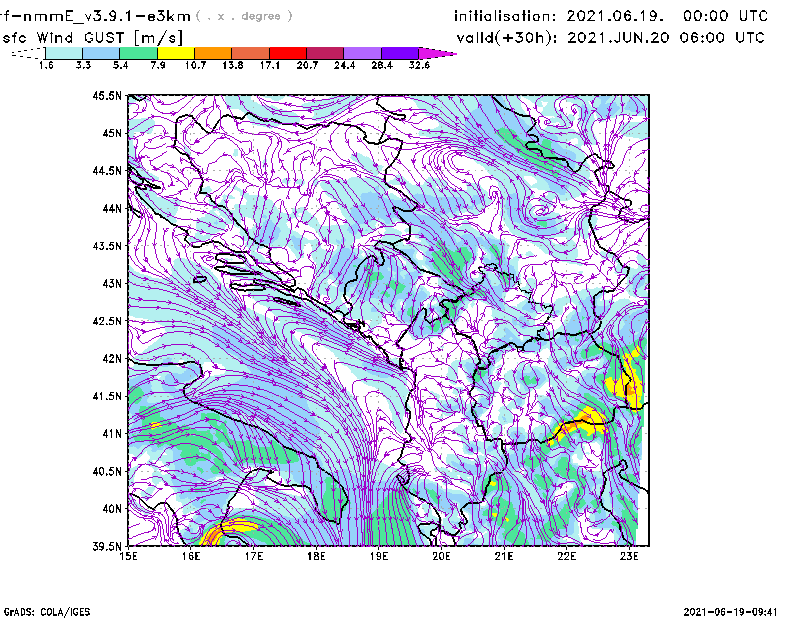Click the '45.5N' latitude label
The width and height of the screenshot is (800, 618).
pos(107,95)
